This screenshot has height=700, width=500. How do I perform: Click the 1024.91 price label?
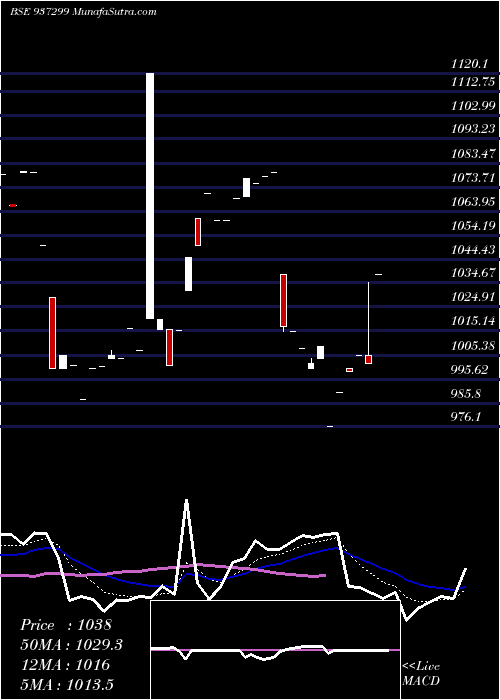point(473,297)
